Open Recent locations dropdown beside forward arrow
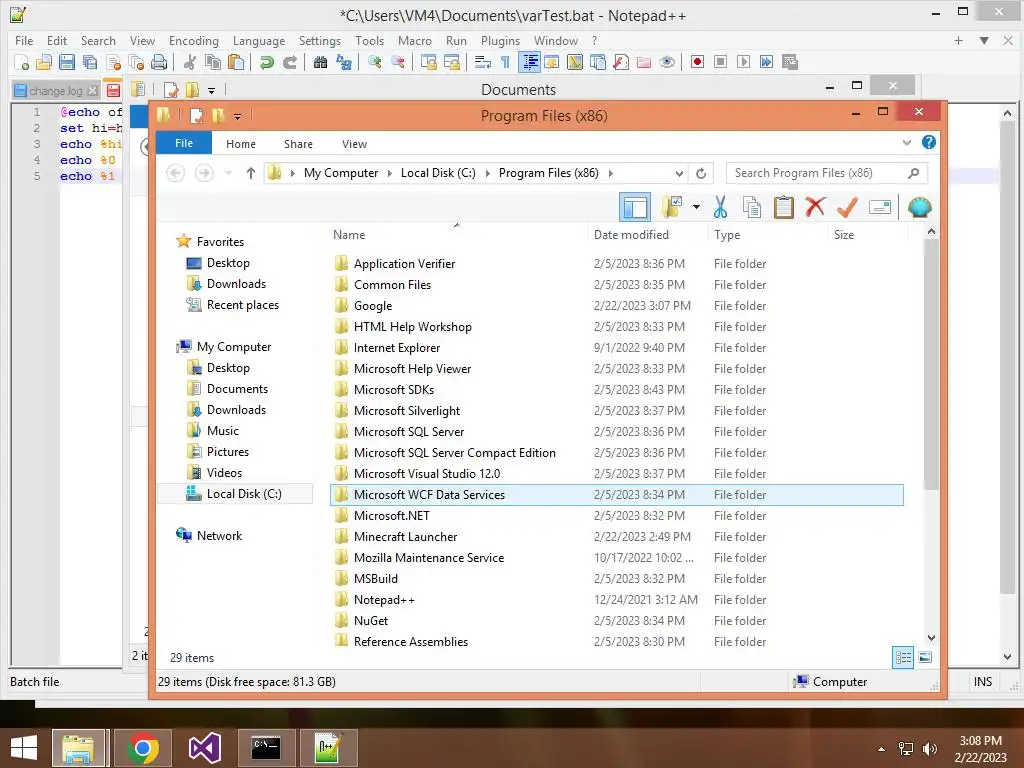The image size is (1024, 768). (x=228, y=173)
